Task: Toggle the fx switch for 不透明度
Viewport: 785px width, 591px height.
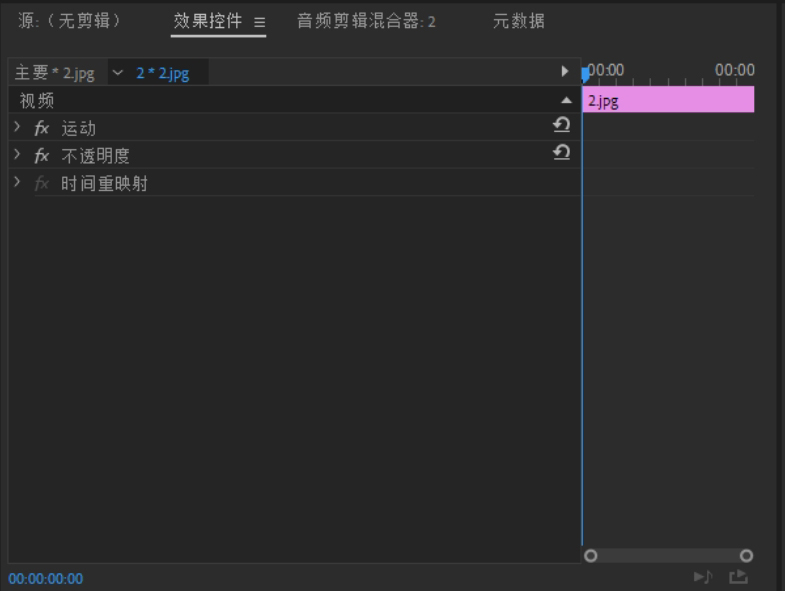Action: [x=42, y=156]
